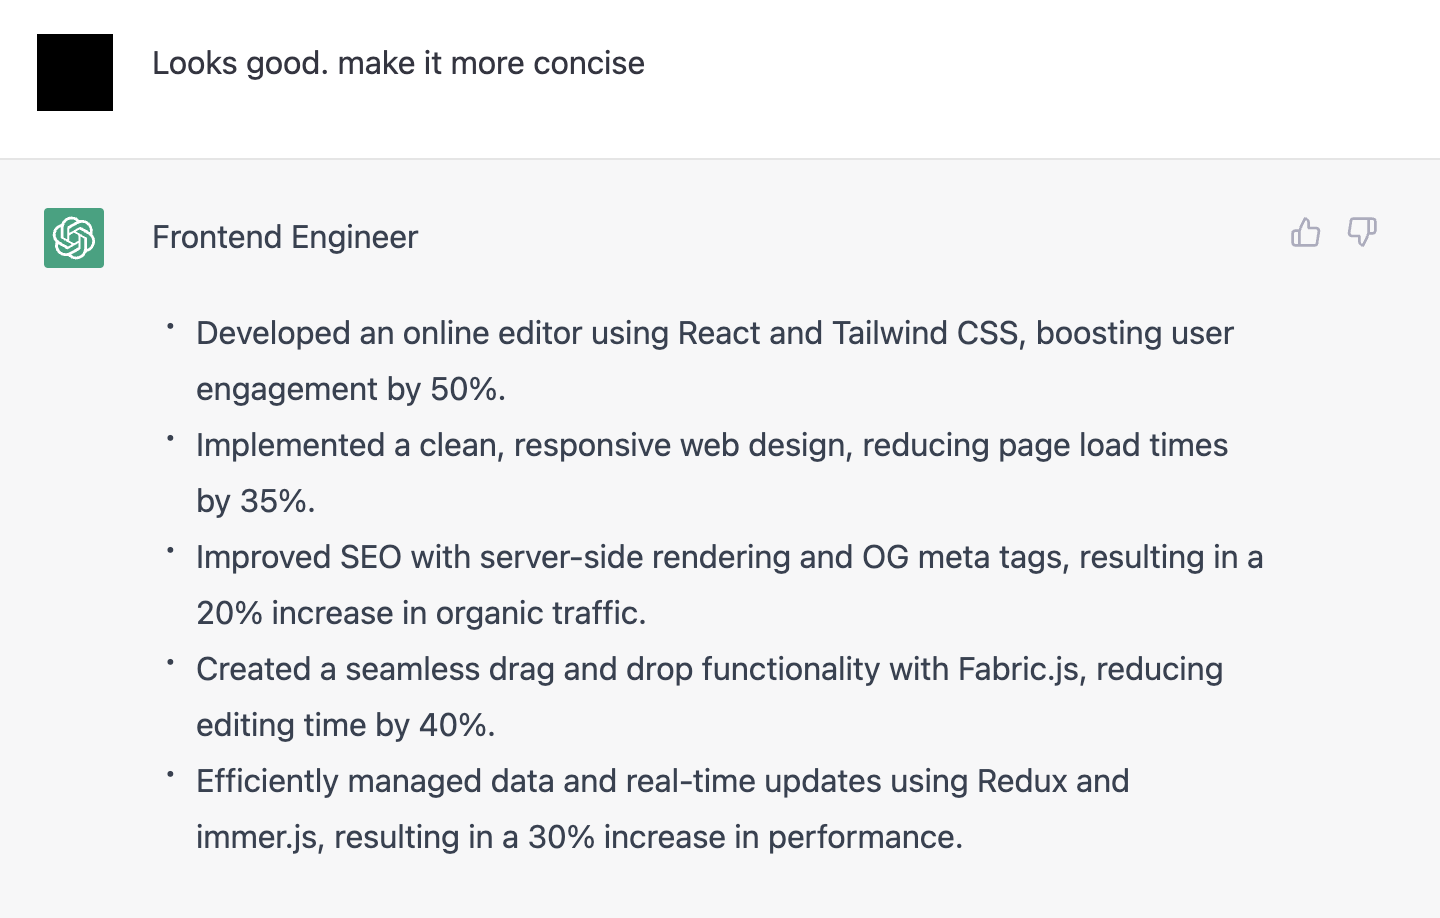Click the bullet dot before 'Developed'

(170, 326)
